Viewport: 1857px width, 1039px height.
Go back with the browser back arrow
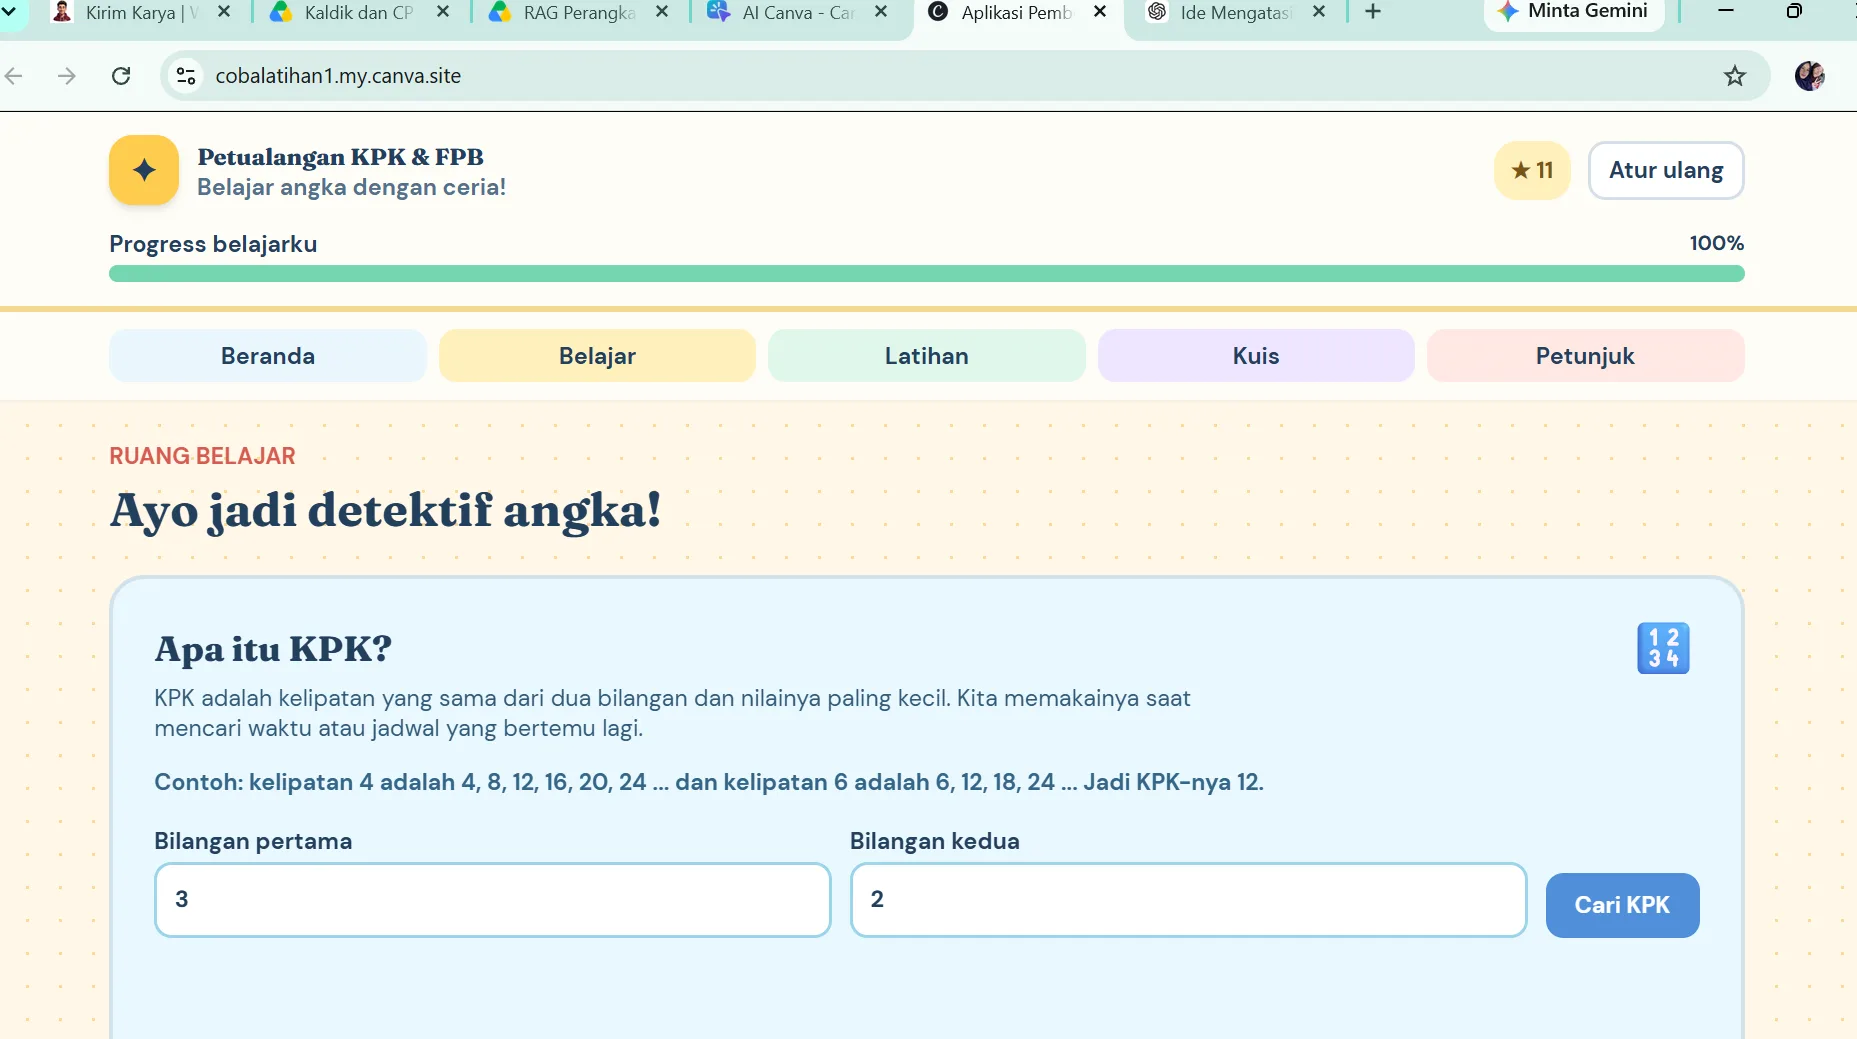[x=14, y=76]
